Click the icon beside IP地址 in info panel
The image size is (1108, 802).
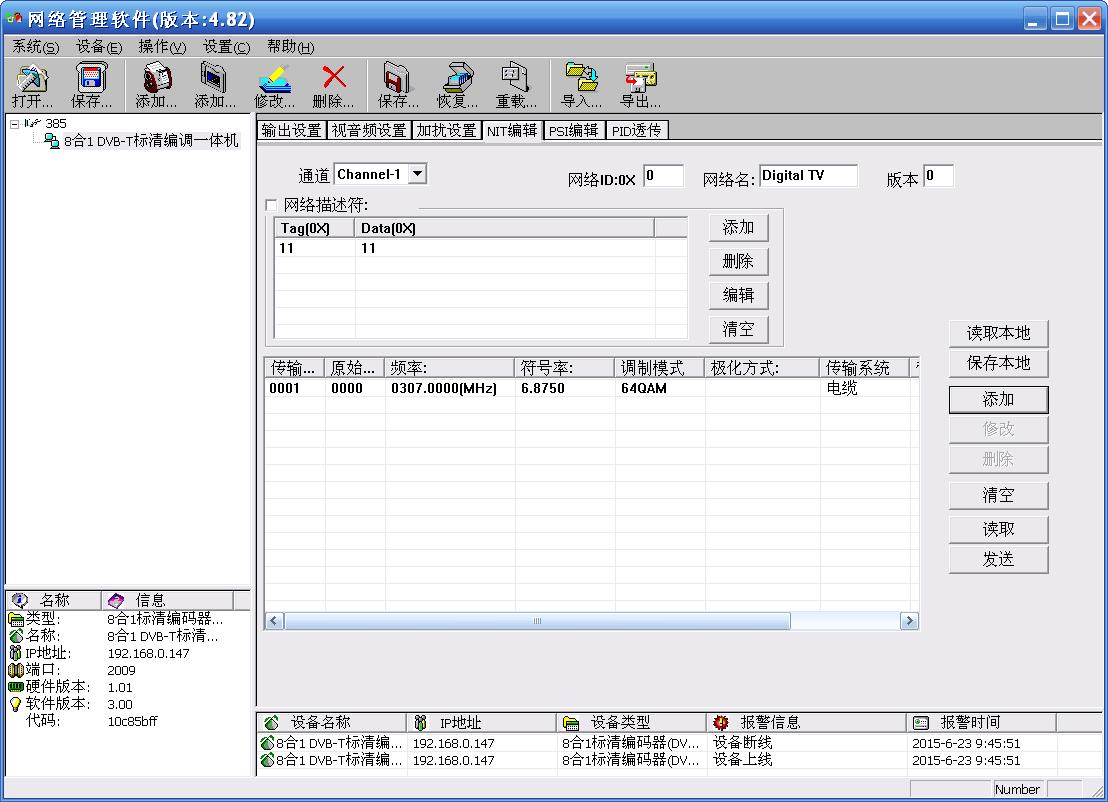[16, 653]
